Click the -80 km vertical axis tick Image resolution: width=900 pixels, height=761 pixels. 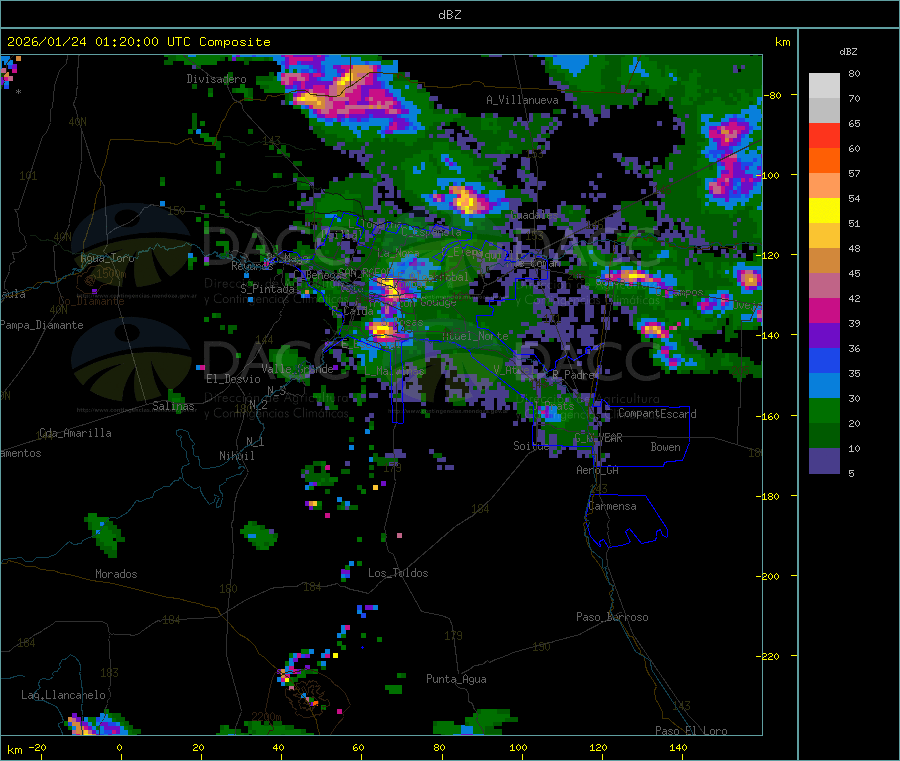[774, 95]
